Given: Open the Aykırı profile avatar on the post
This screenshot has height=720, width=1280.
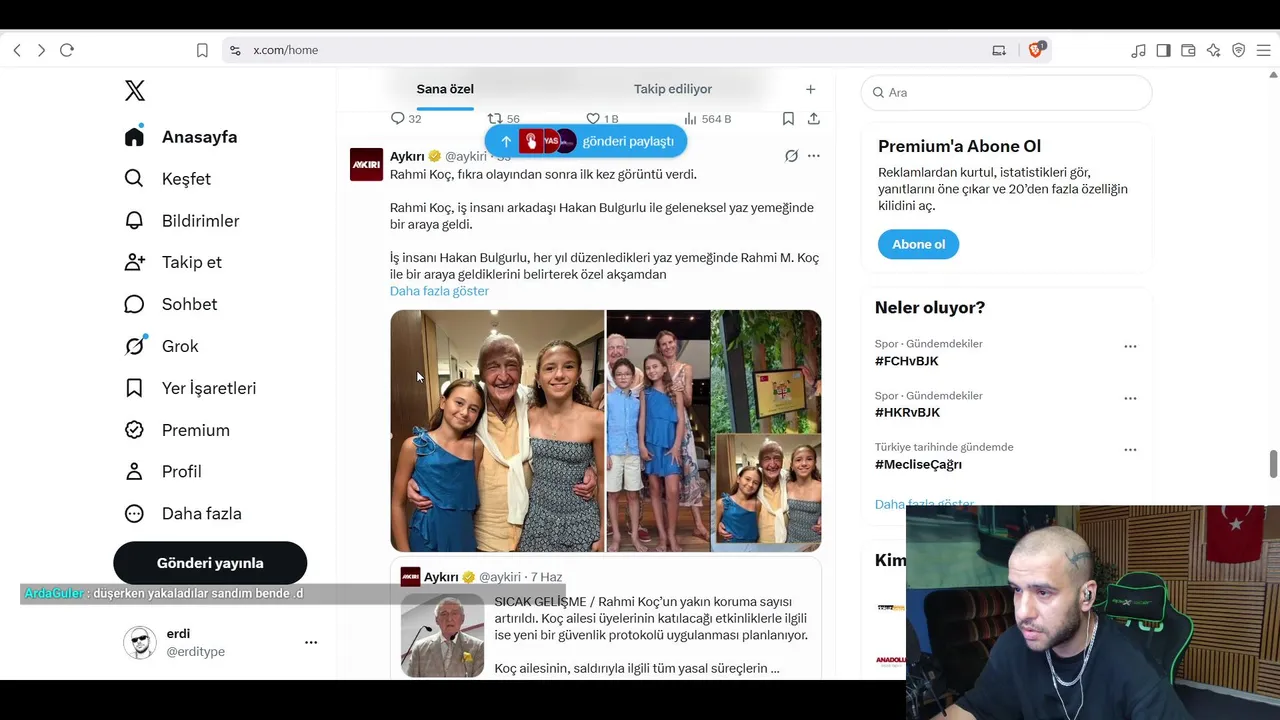Looking at the screenshot, I should pyautogui.click(x=366, y=164).
